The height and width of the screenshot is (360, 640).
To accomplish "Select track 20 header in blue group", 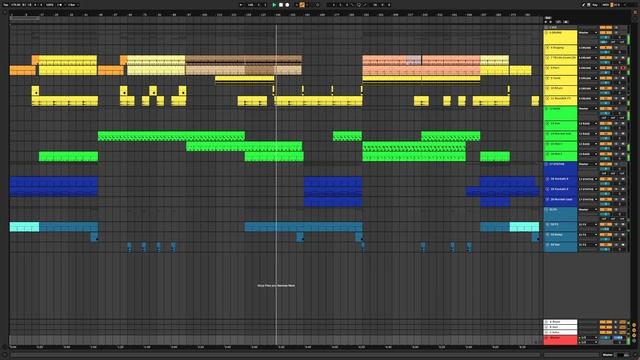I will click(x=560, y=201).
